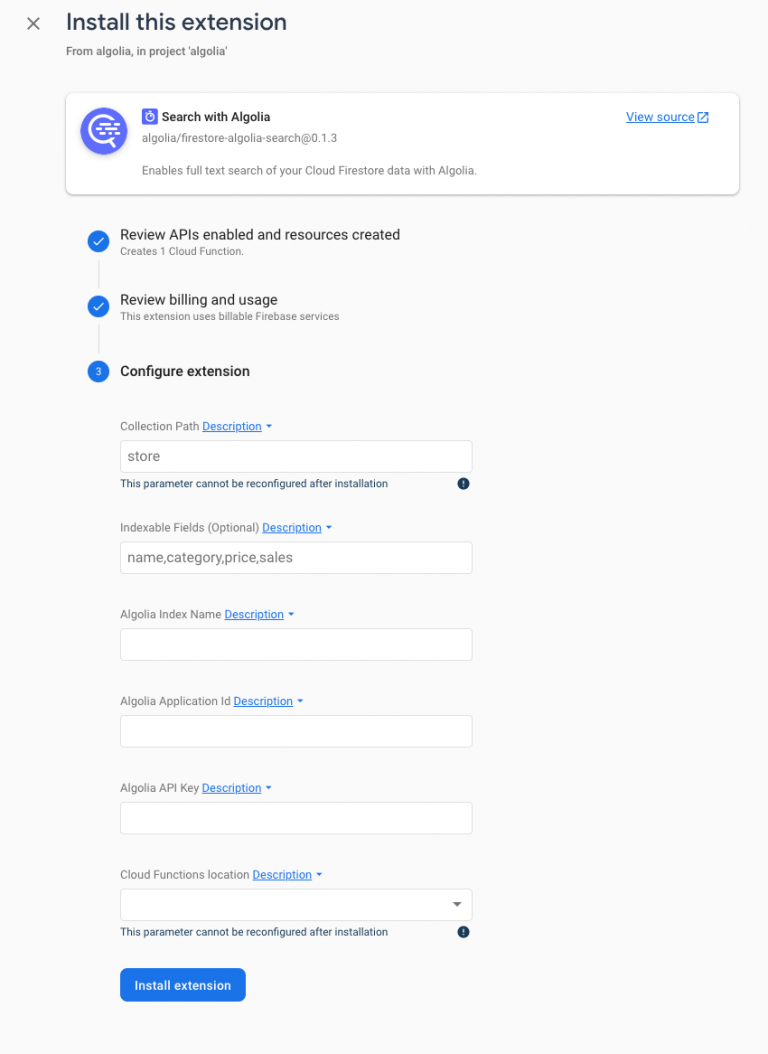768x1054 pixels.
Task: Click the Algolia extension logo icon
Action: pyautogui.click(x=104, y=131)
